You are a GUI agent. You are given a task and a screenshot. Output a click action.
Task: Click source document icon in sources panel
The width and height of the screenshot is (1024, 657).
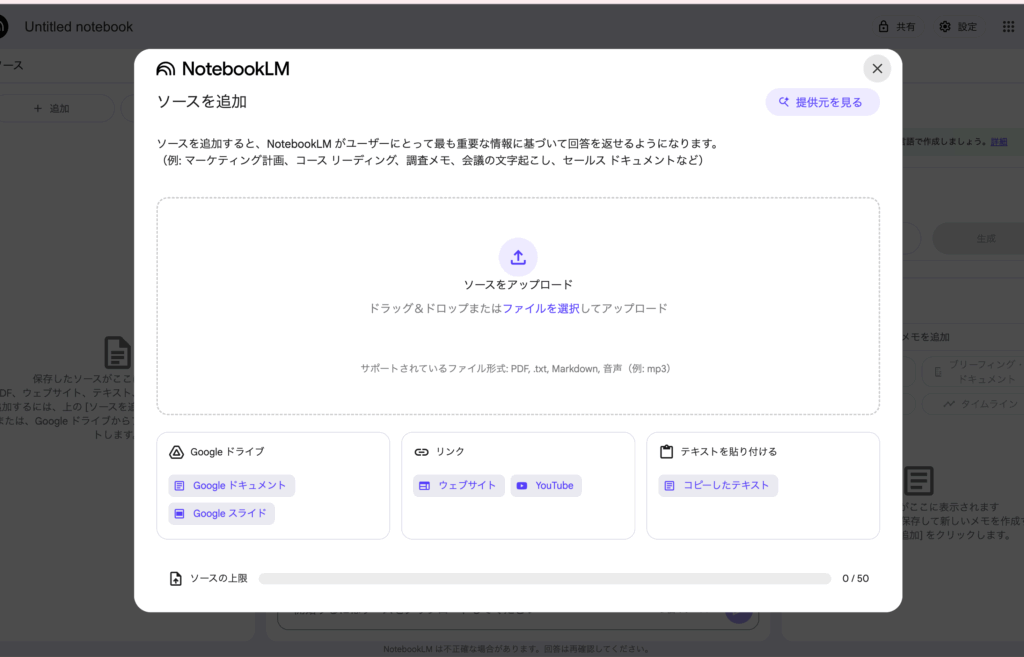coord(118,353)
